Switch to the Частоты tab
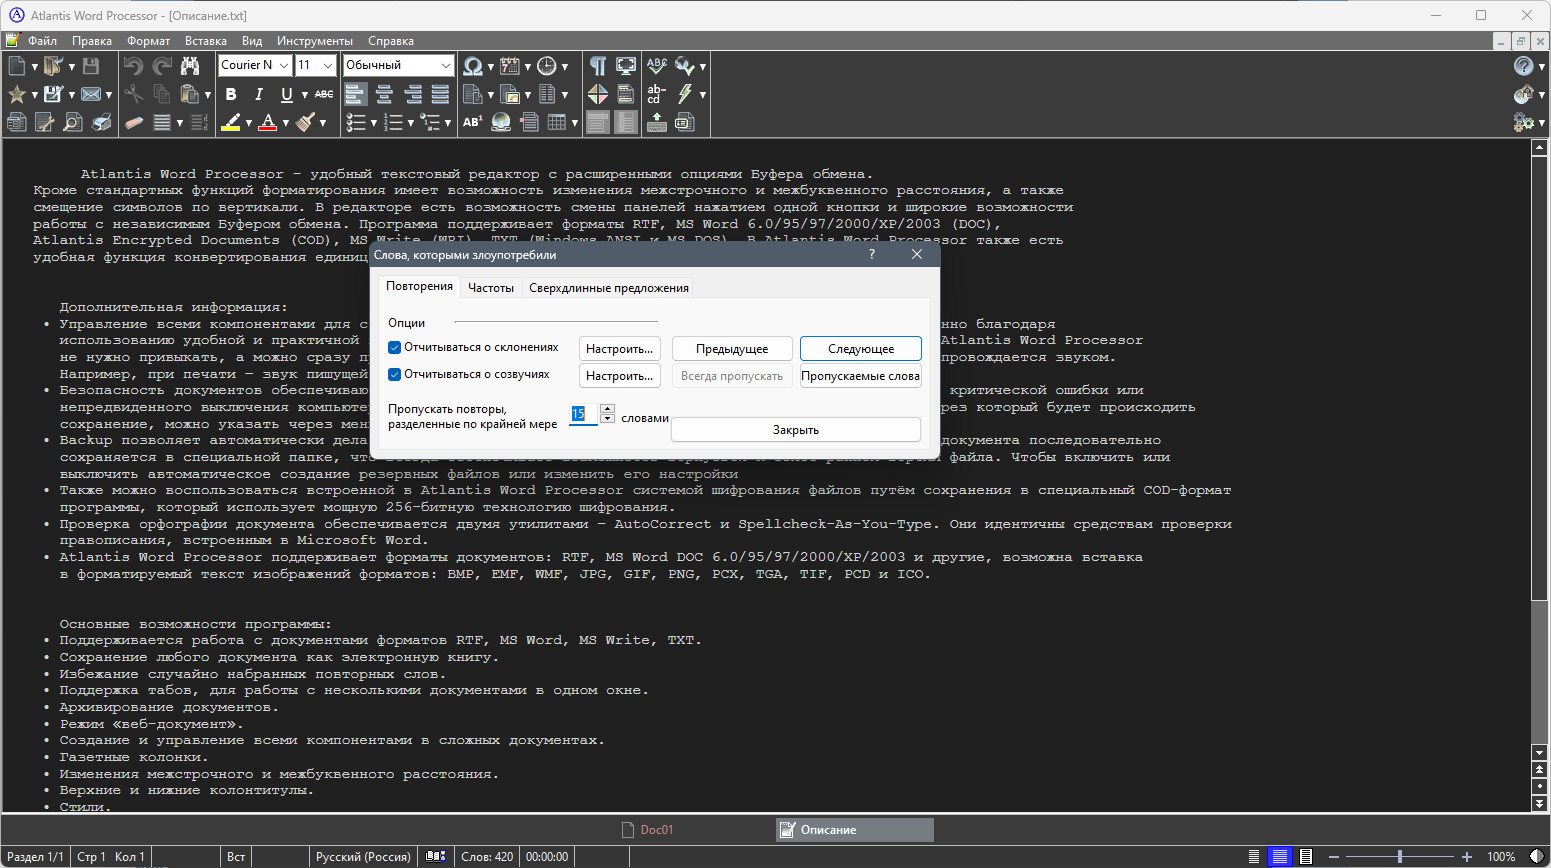 coord(491,287)
